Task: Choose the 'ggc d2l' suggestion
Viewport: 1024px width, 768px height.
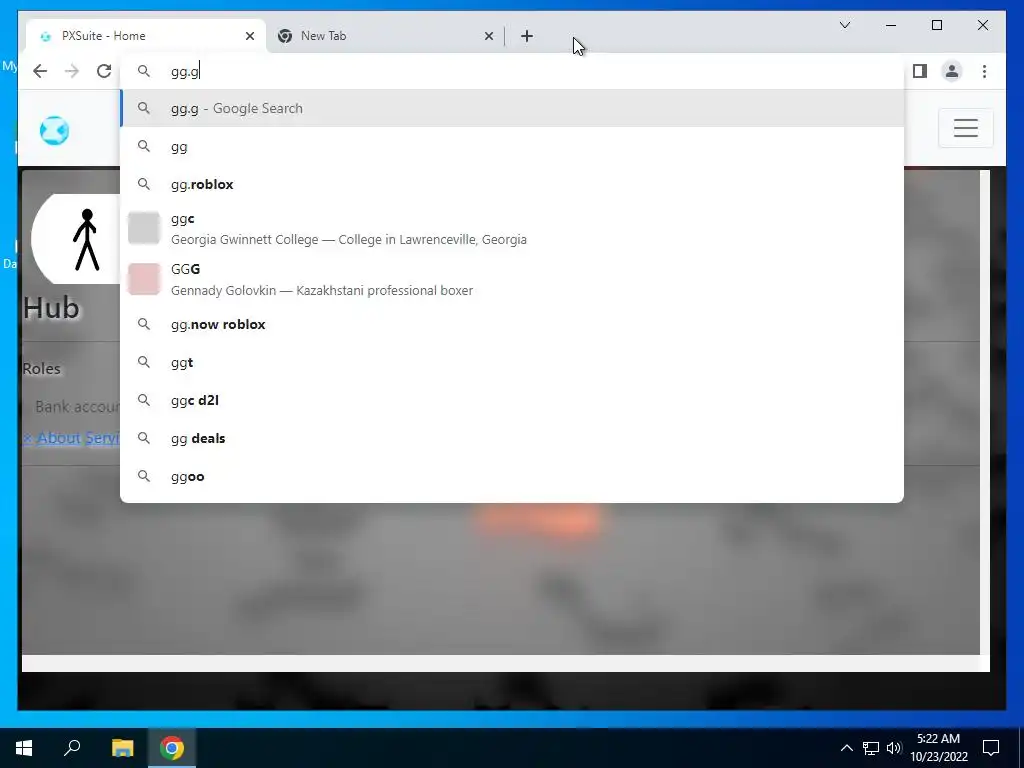Action: pyautogui.click(x=512, y=400)
